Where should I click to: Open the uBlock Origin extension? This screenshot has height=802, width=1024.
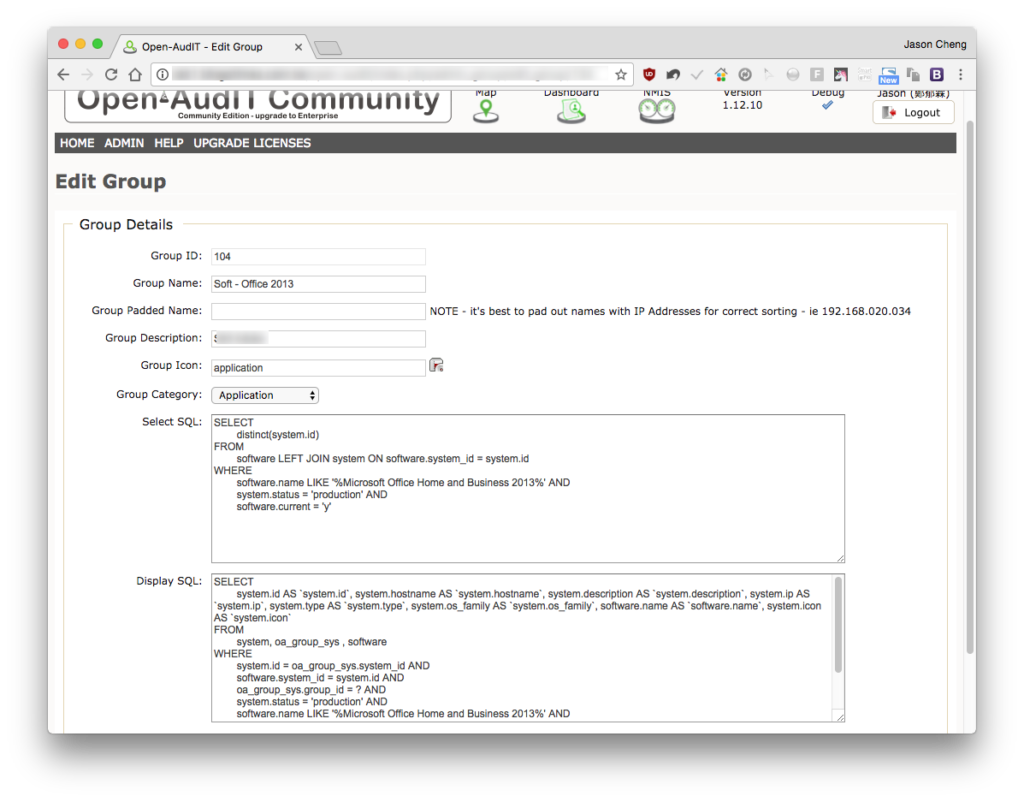[x=649, y=74]
